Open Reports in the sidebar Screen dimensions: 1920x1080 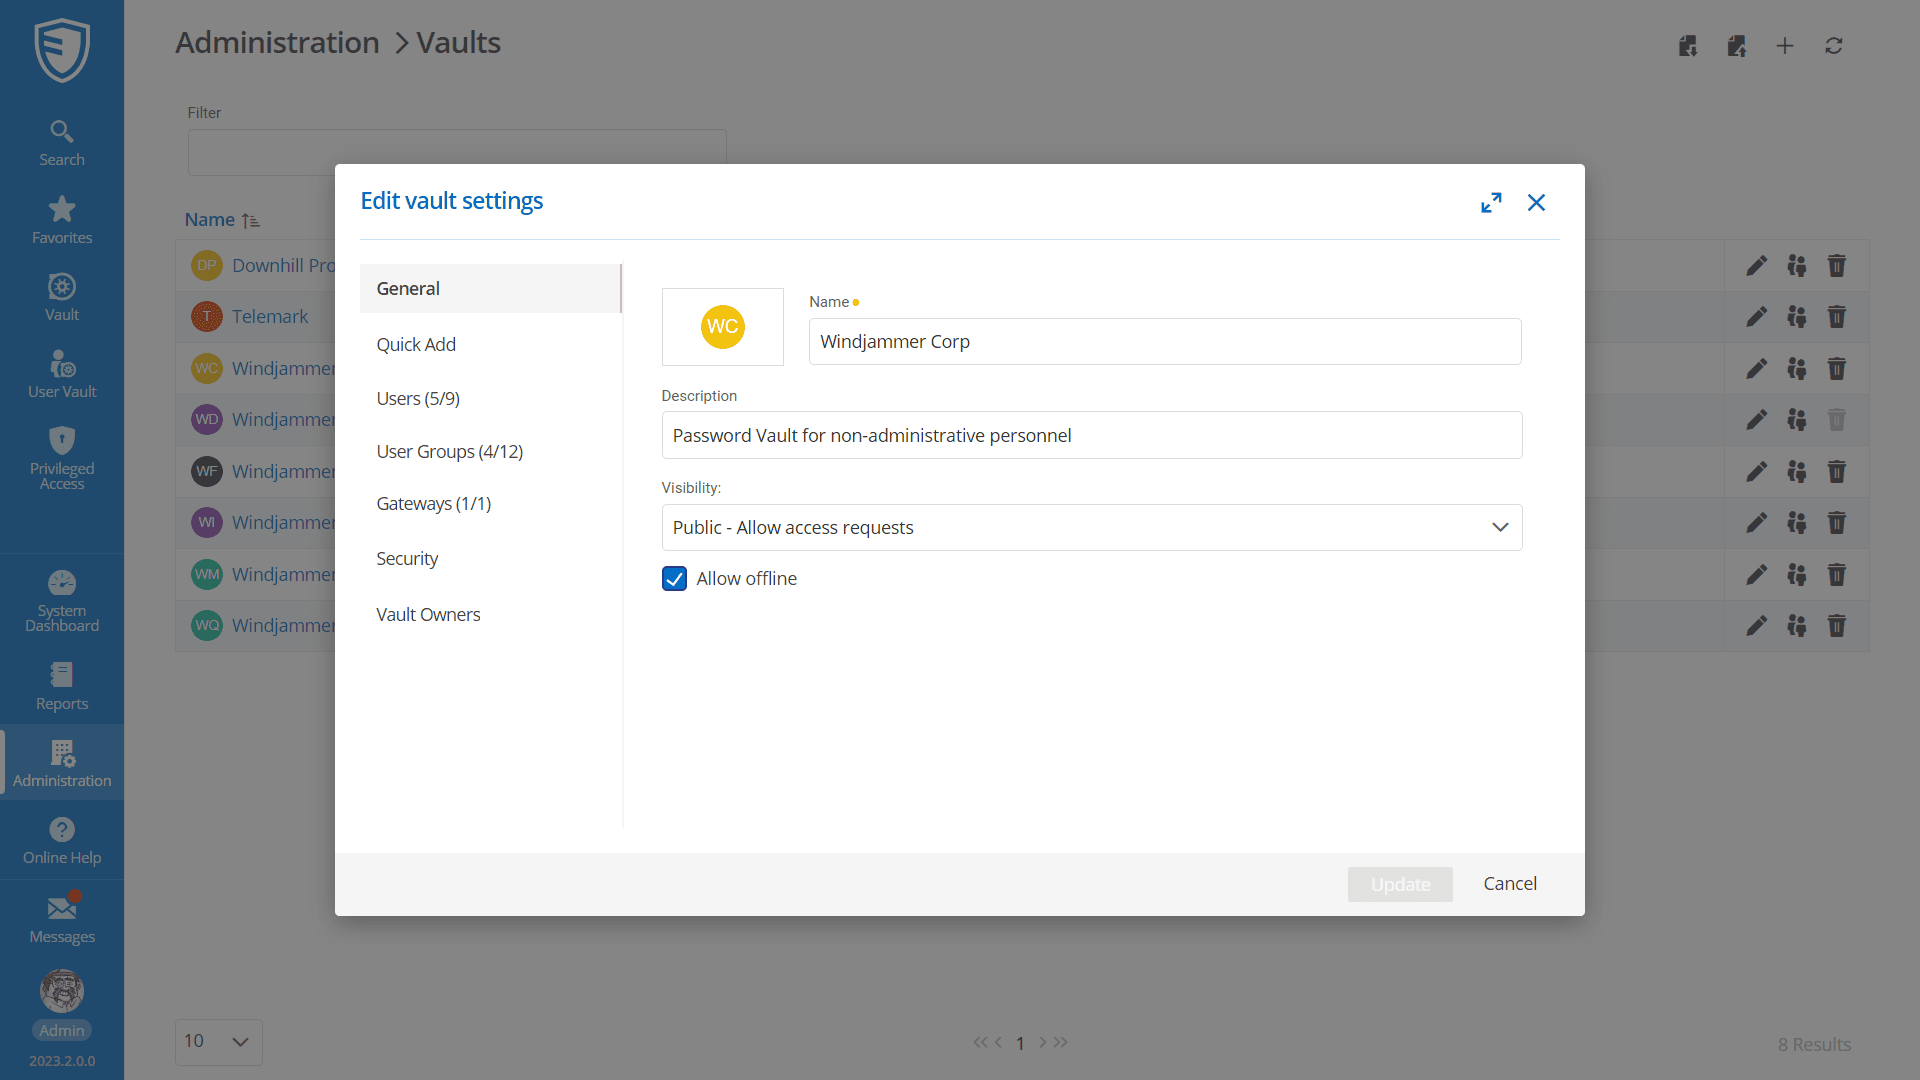pos(62,686)
